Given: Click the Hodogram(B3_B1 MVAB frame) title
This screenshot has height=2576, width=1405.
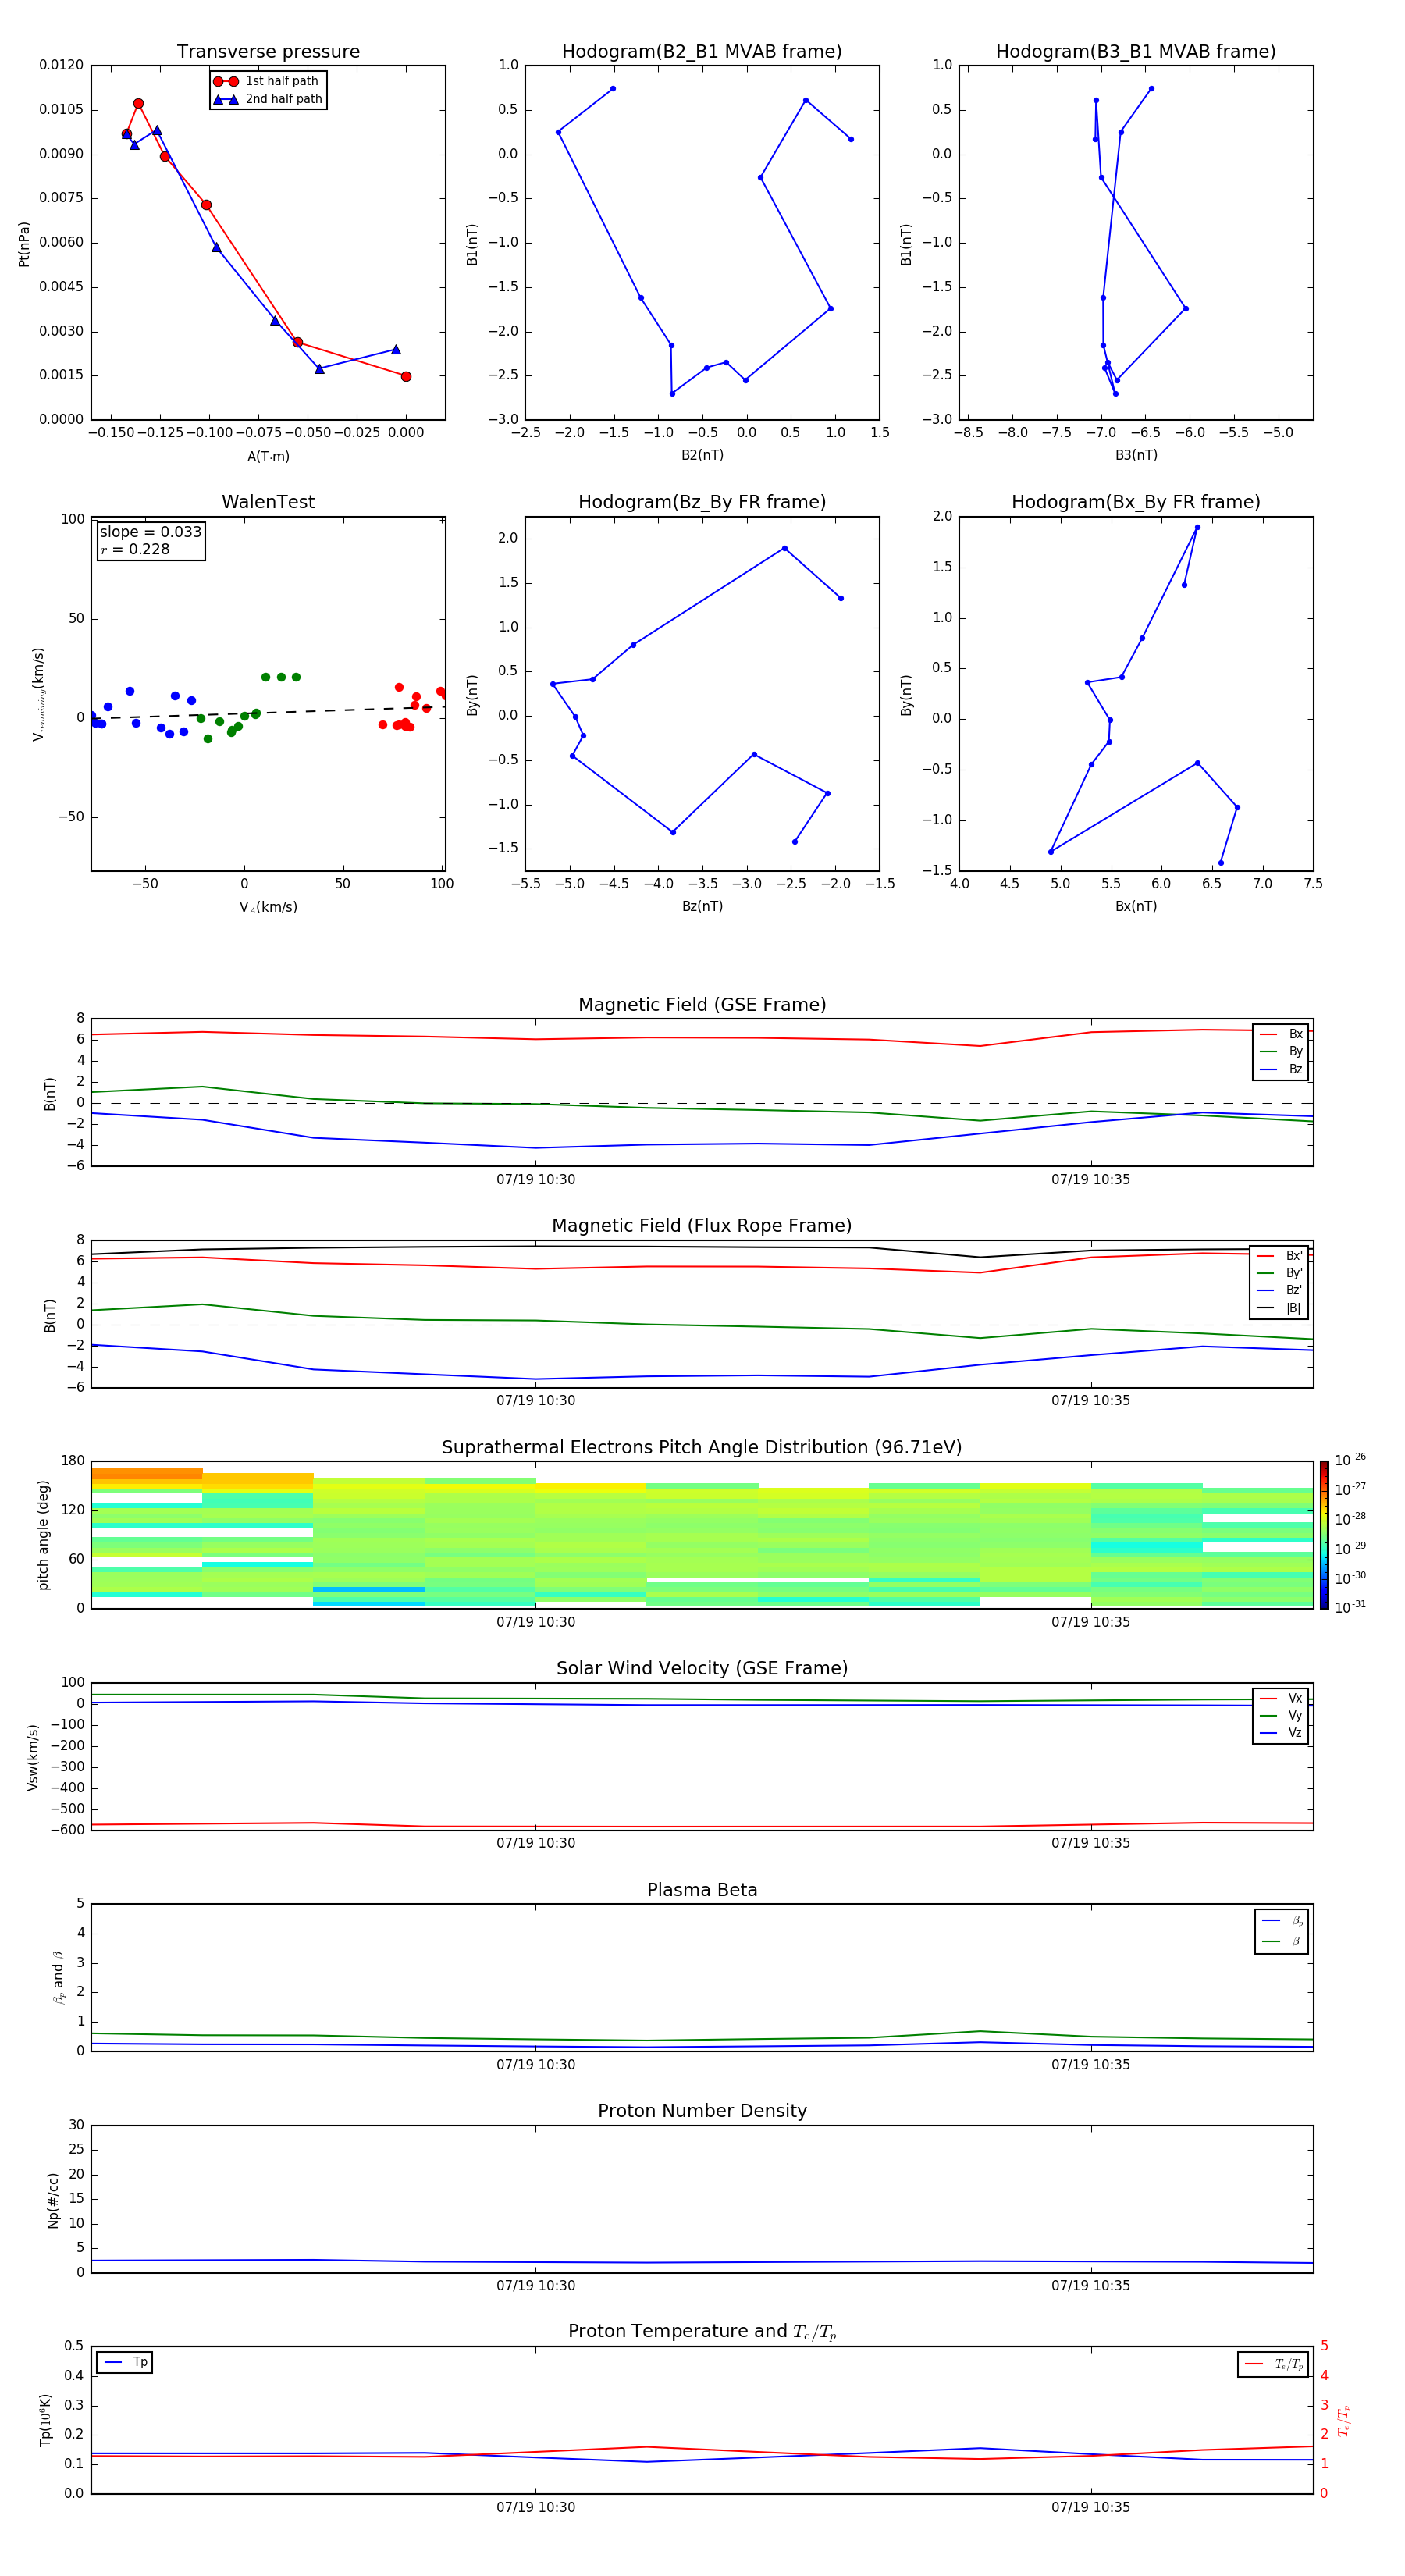Looking at the screenshot, I should pos(1136,52).
